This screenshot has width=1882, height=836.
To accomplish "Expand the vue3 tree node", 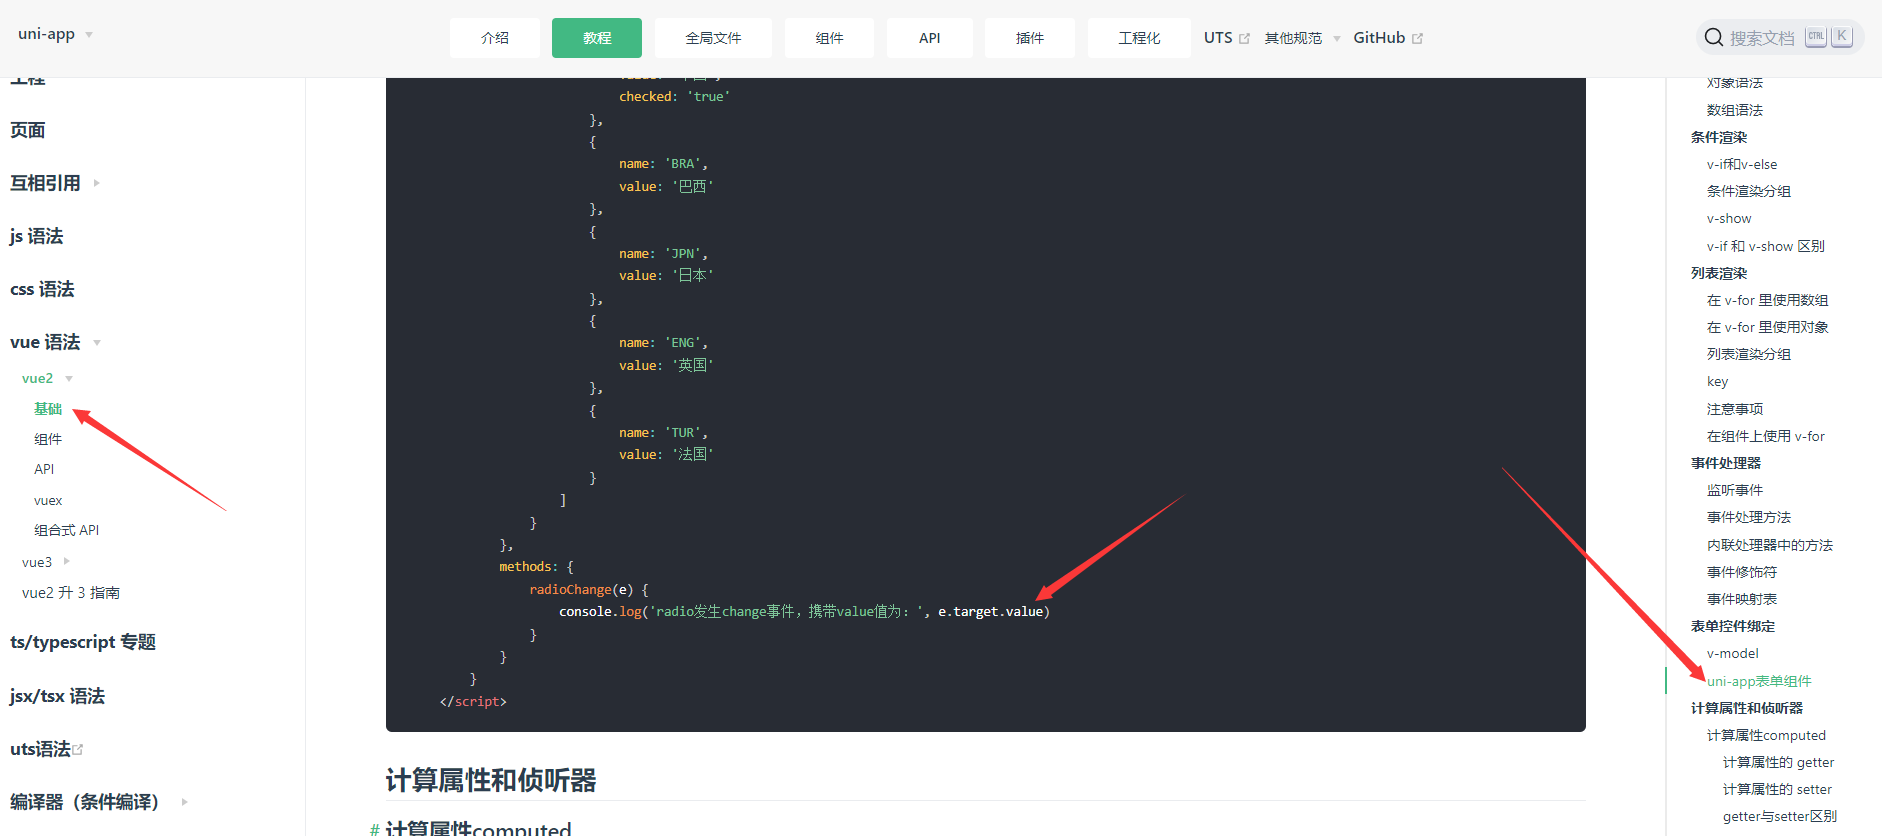I will point(67,562).
